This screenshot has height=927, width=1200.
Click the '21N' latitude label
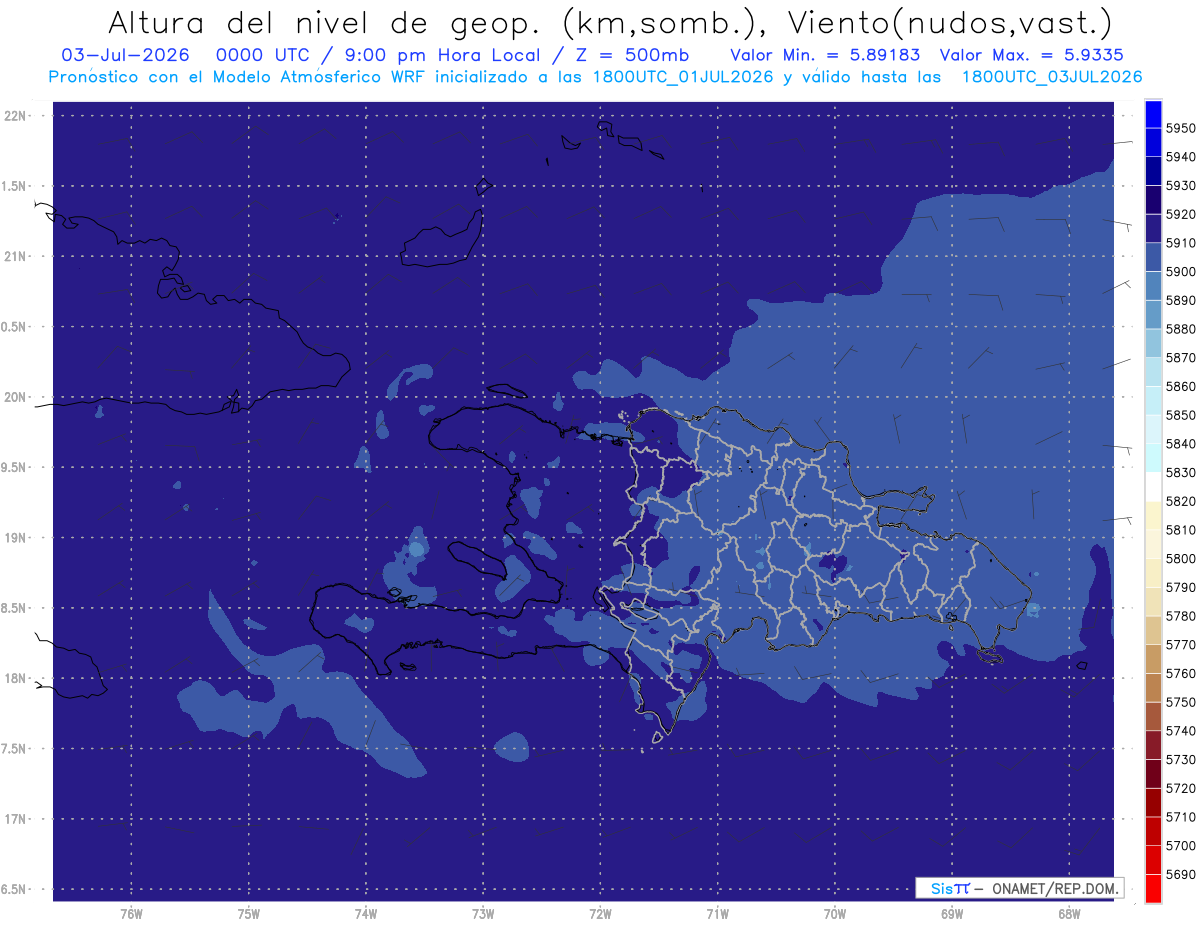17,256
